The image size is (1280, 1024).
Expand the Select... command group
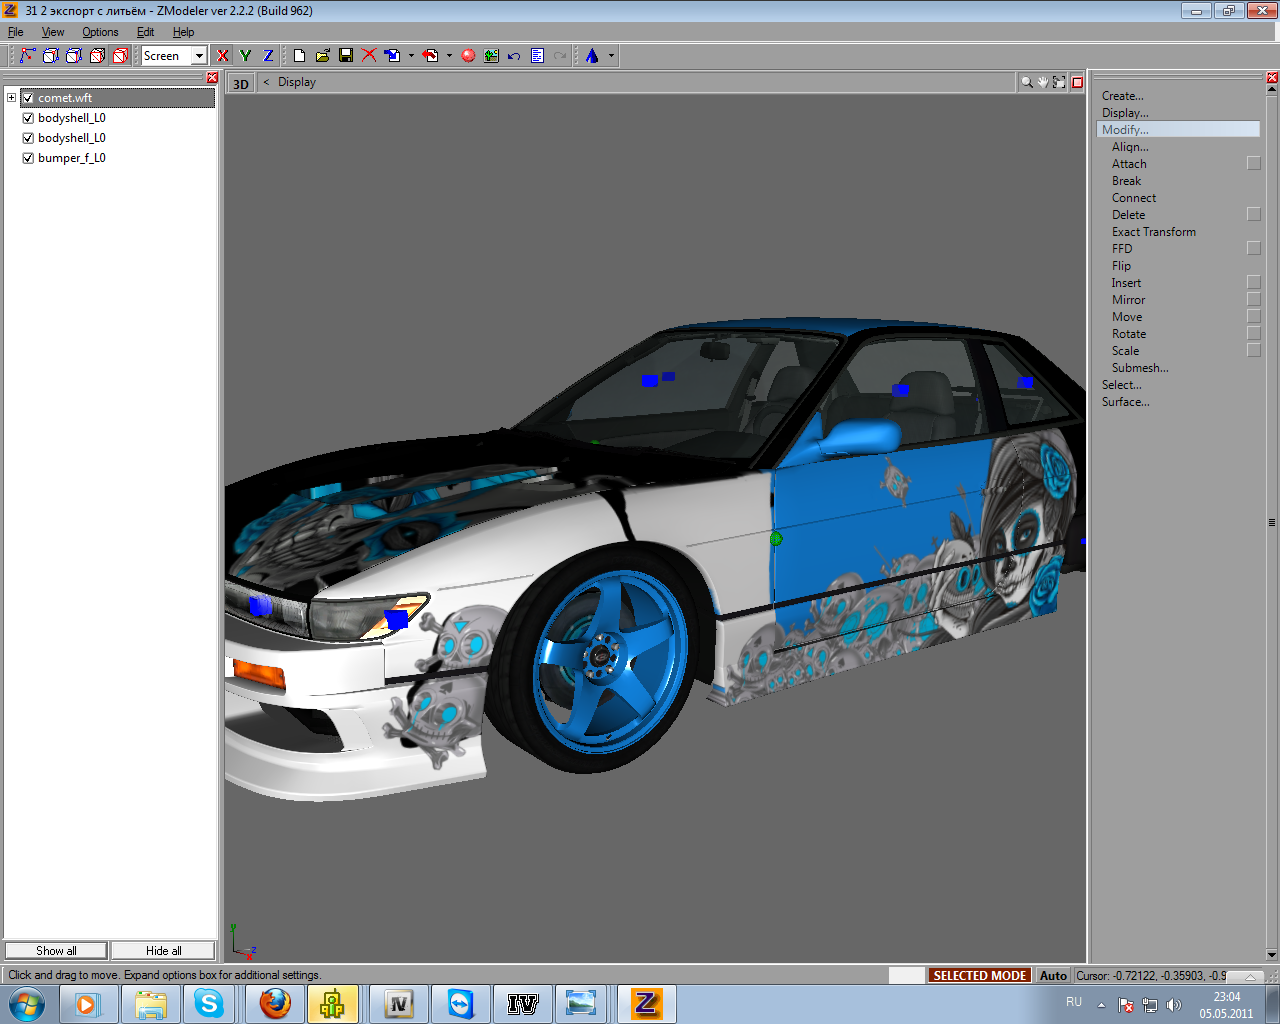[1121, 385]
